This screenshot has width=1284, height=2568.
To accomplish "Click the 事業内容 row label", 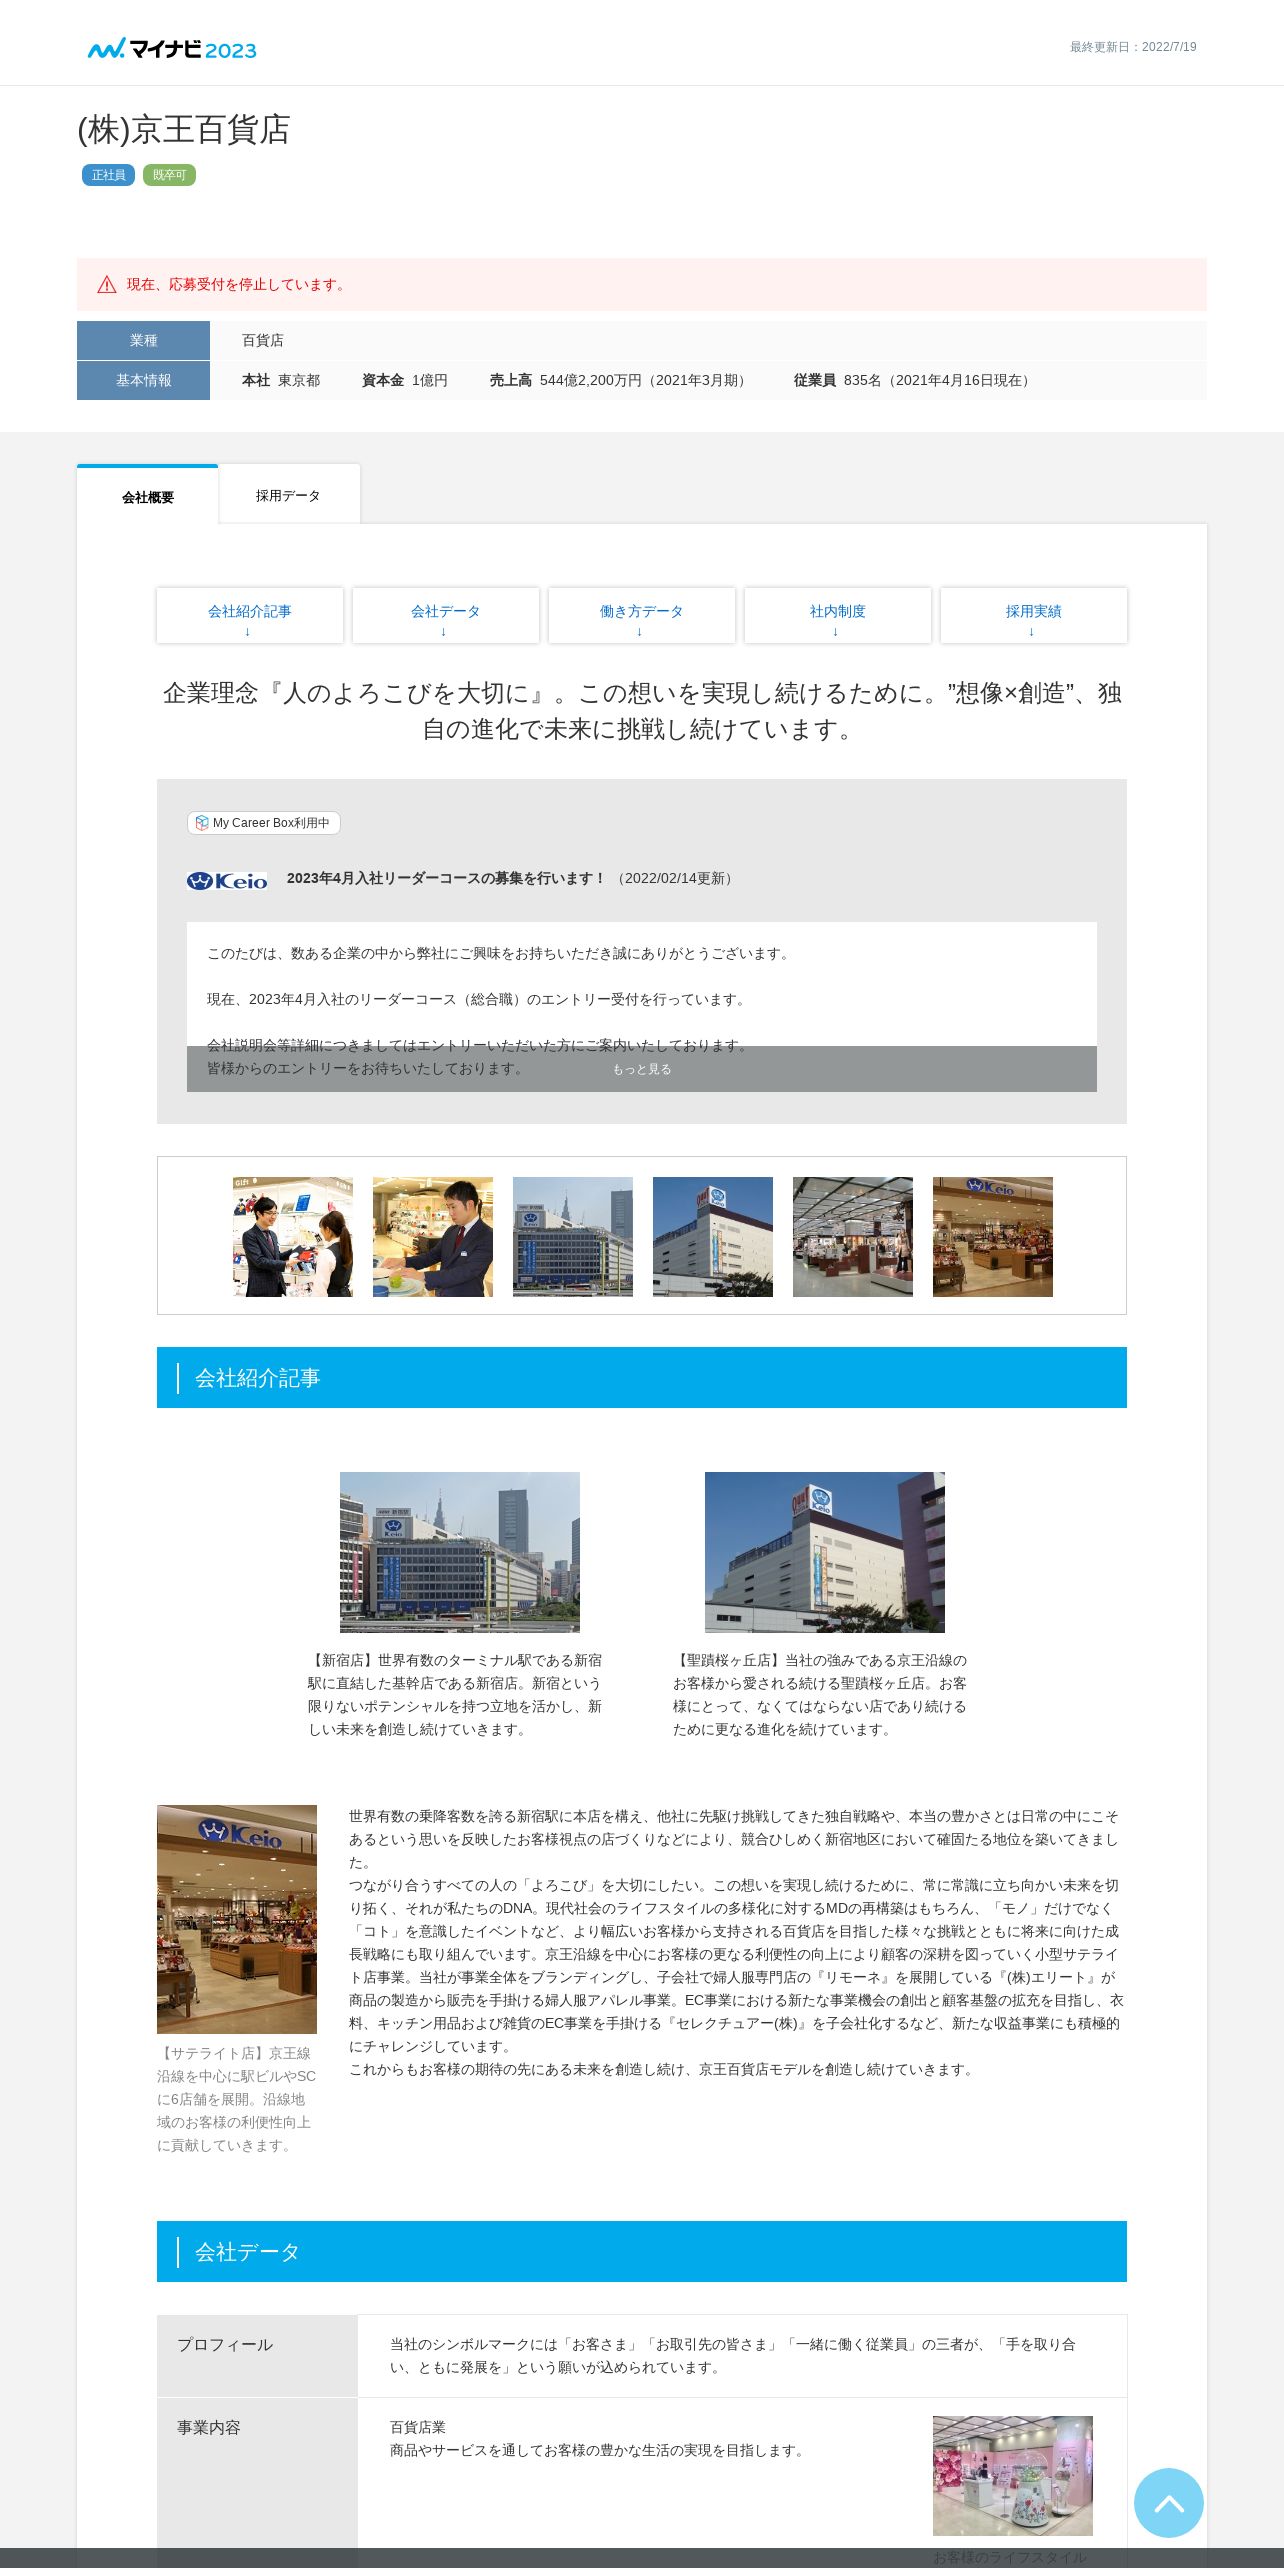I will point(209,2427).
